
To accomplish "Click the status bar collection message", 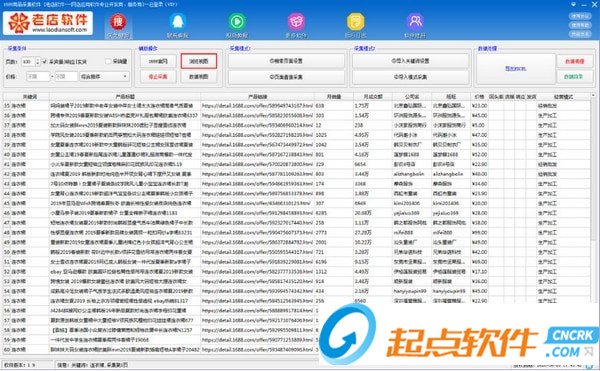I will [93, 365].
